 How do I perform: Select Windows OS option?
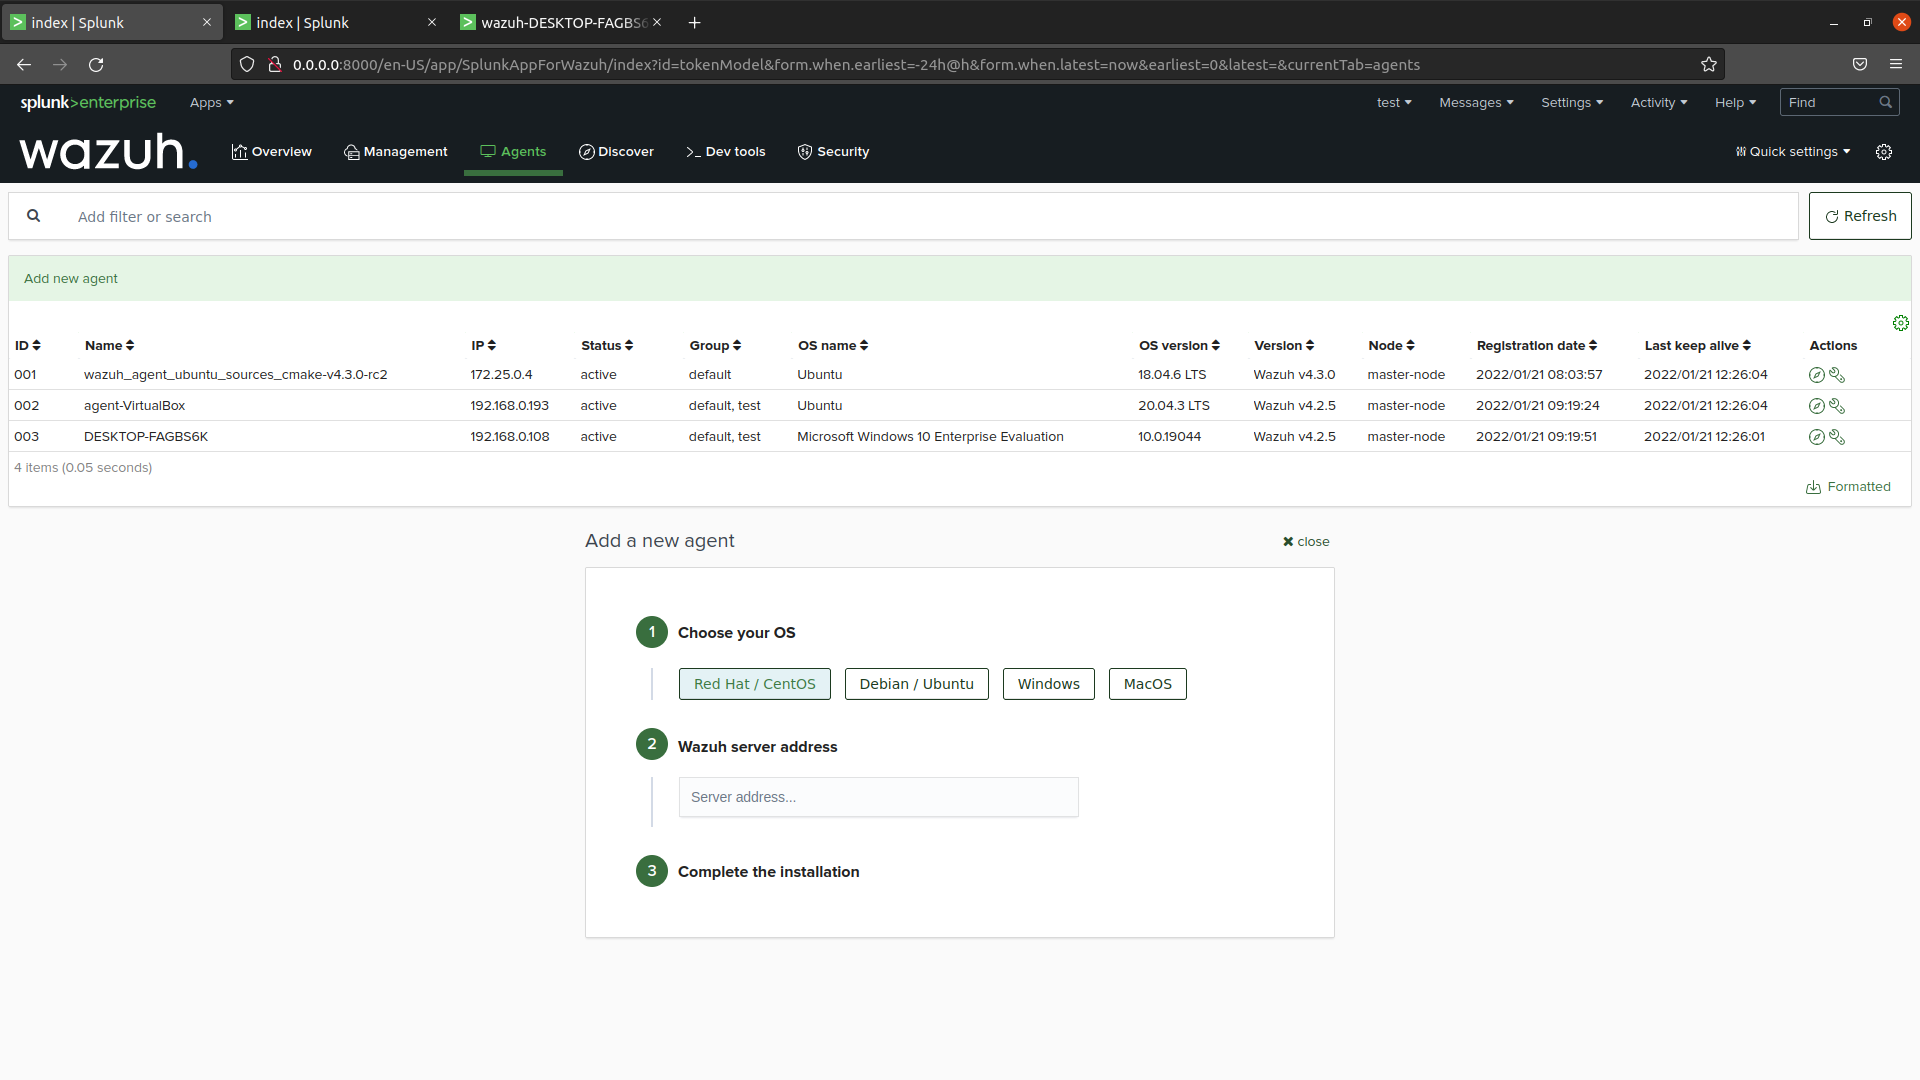coord(1049,684)
